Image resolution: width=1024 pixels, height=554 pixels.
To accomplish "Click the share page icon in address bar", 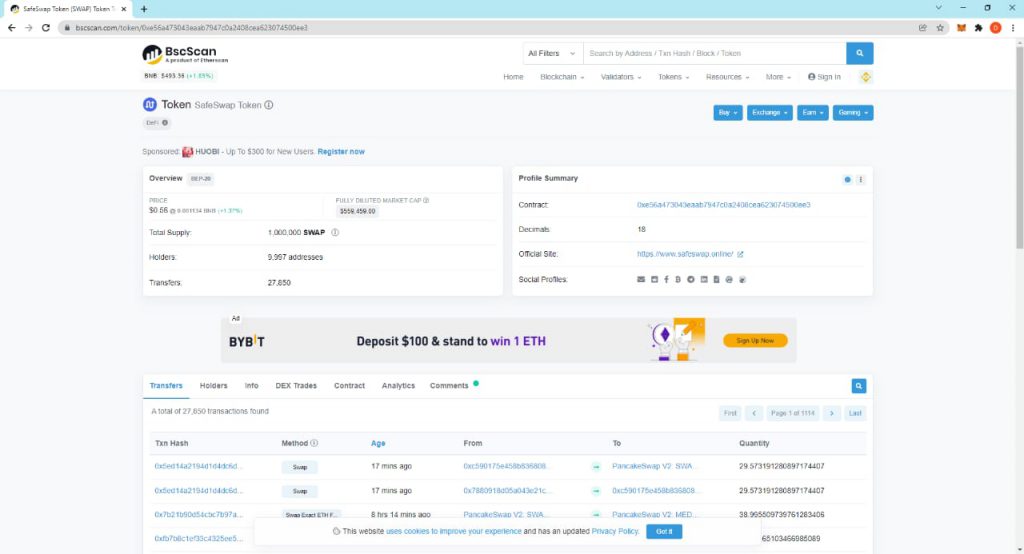I will coord(923,28).
